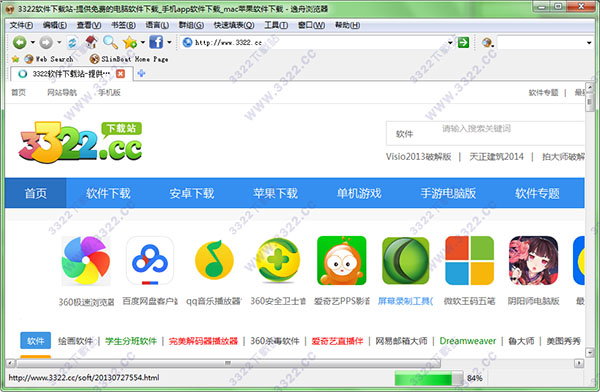Open the 编辑(E) menu
This screenshot has height=392, width=600.
point(55,25)
